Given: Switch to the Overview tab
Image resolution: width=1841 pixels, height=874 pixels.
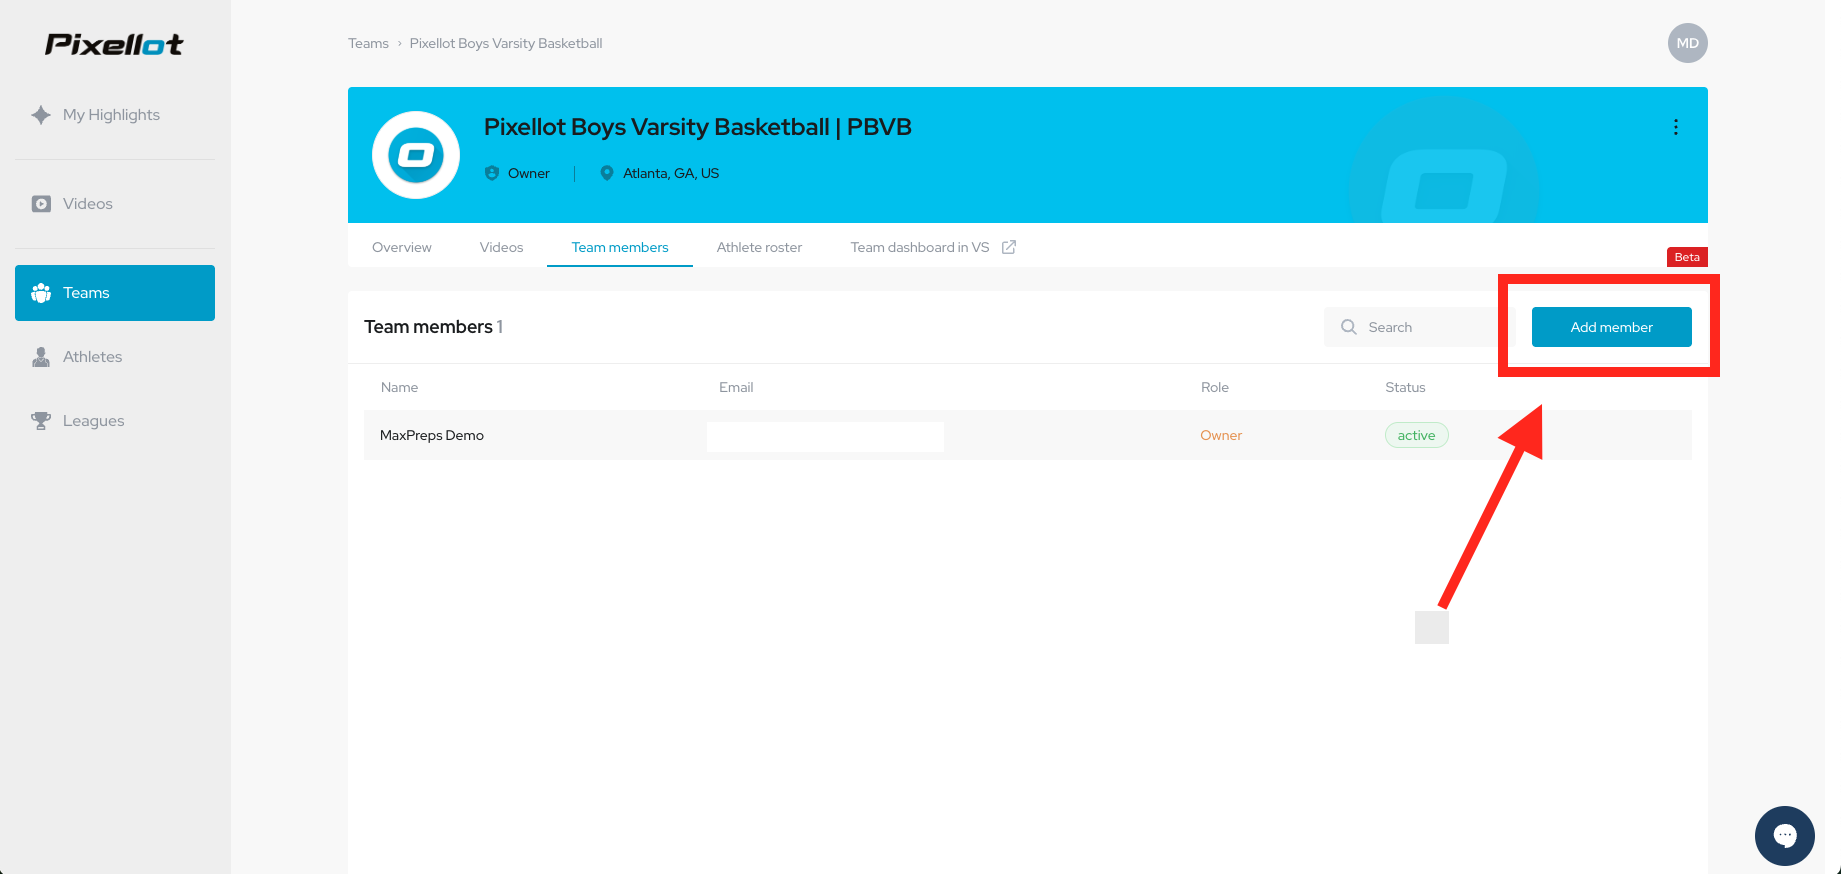Looking at the screenshot, I should [402, 247].
